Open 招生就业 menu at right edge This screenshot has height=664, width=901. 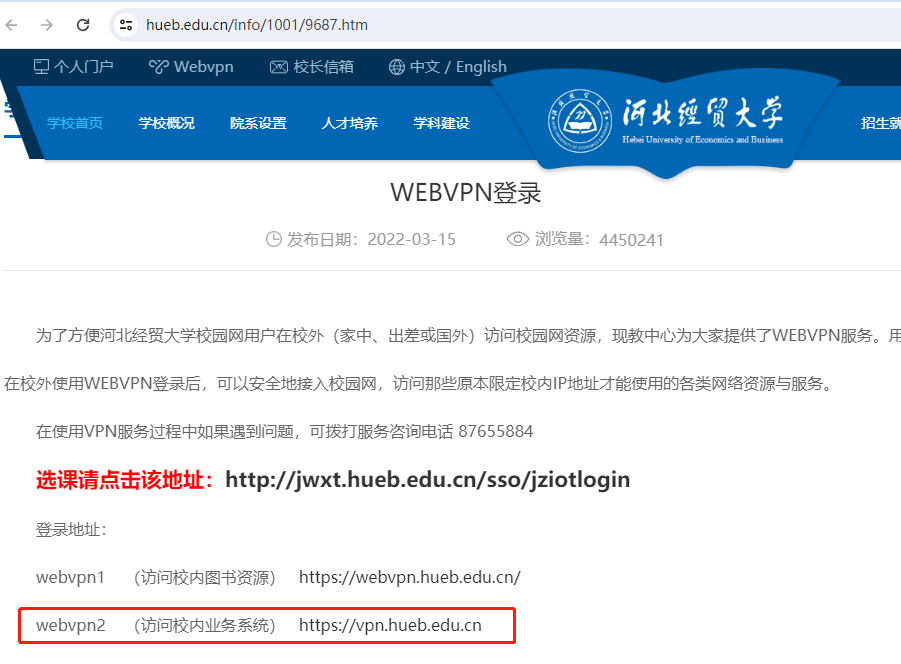pos(880,123)
